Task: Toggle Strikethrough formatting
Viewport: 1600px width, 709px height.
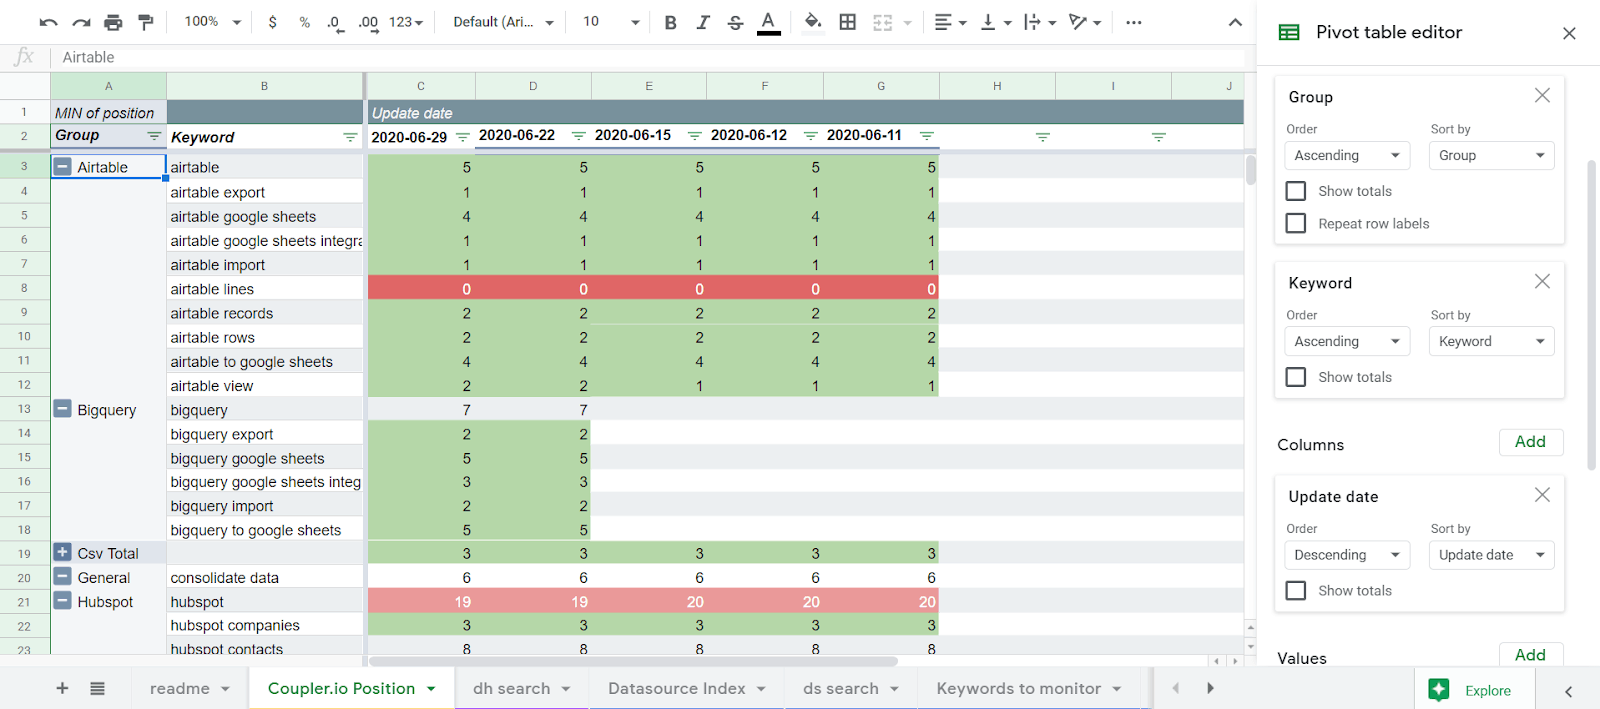Action: (x=735, y=22)
